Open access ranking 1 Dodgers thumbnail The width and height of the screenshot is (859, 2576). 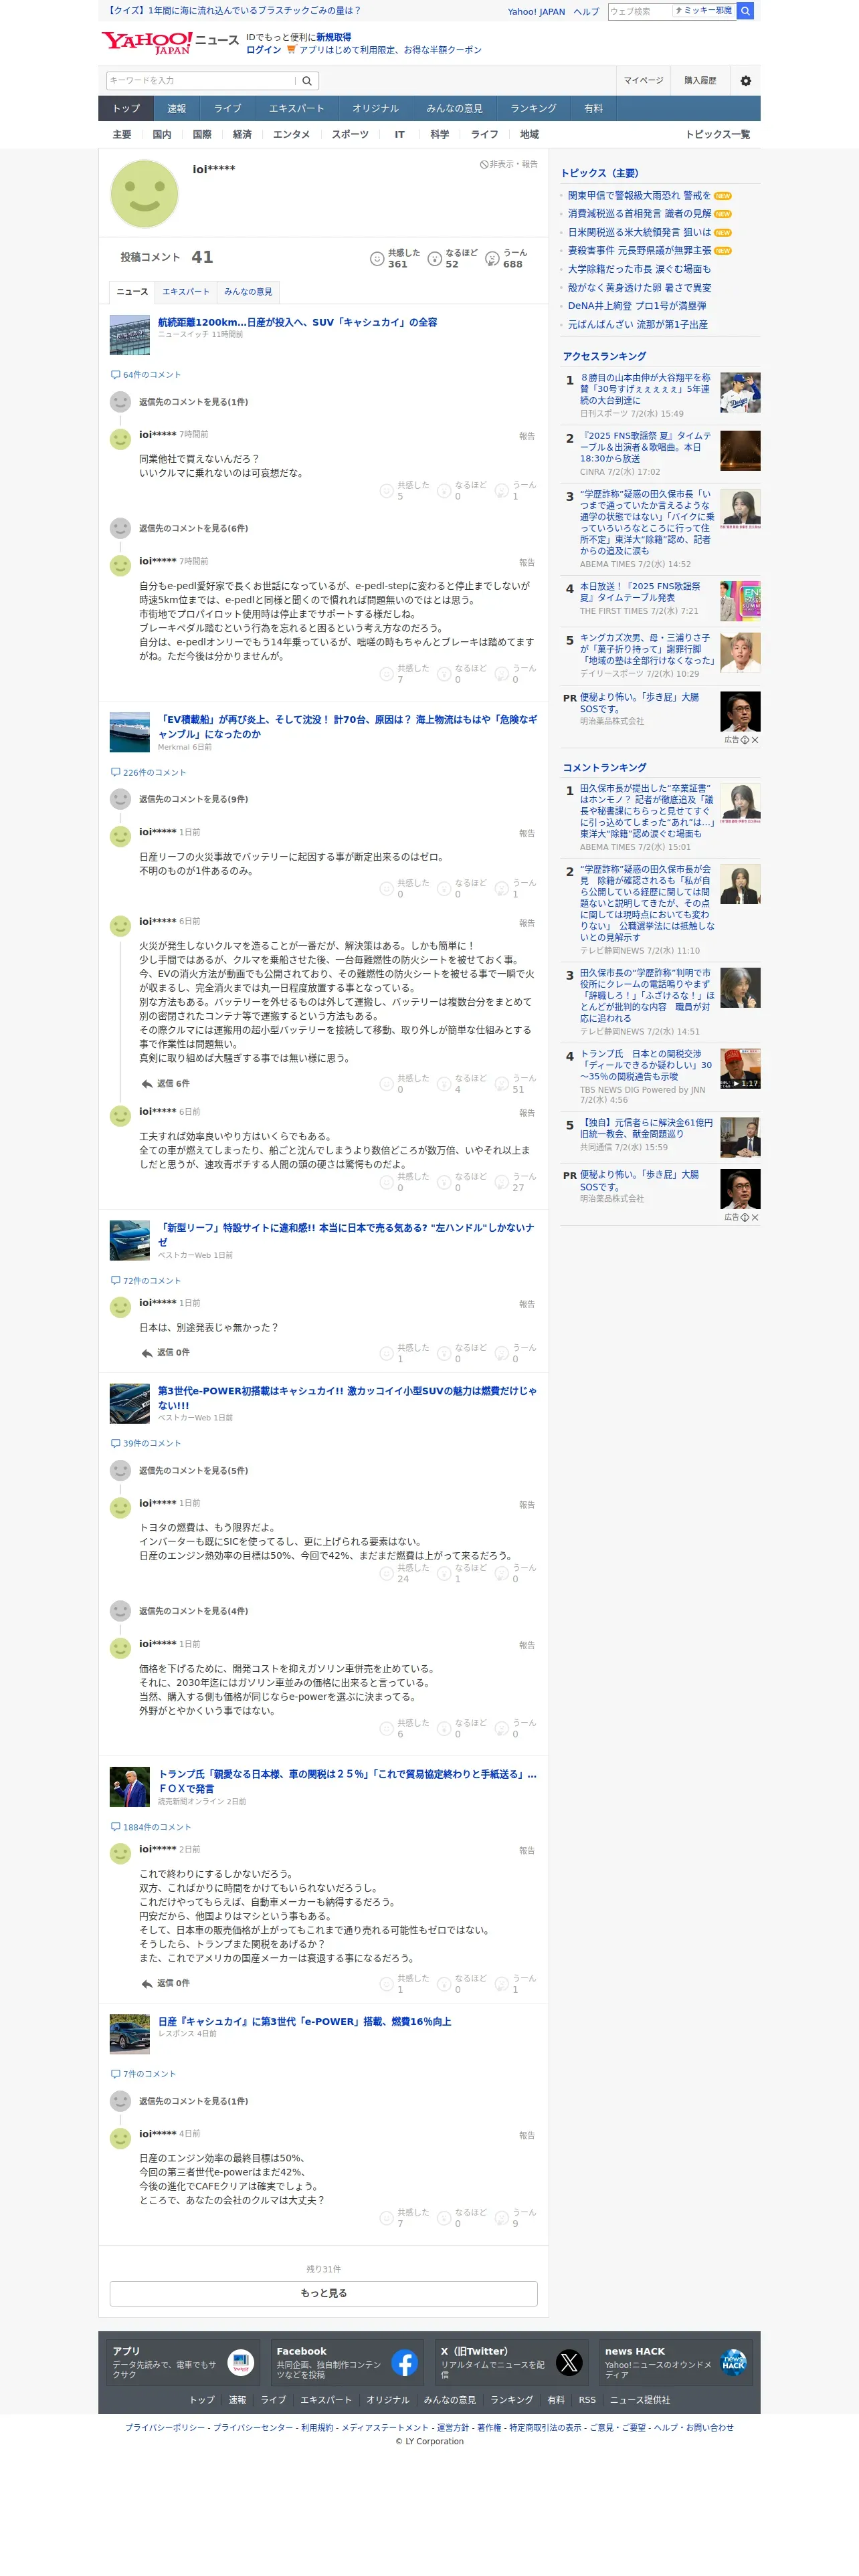[740, 393]
